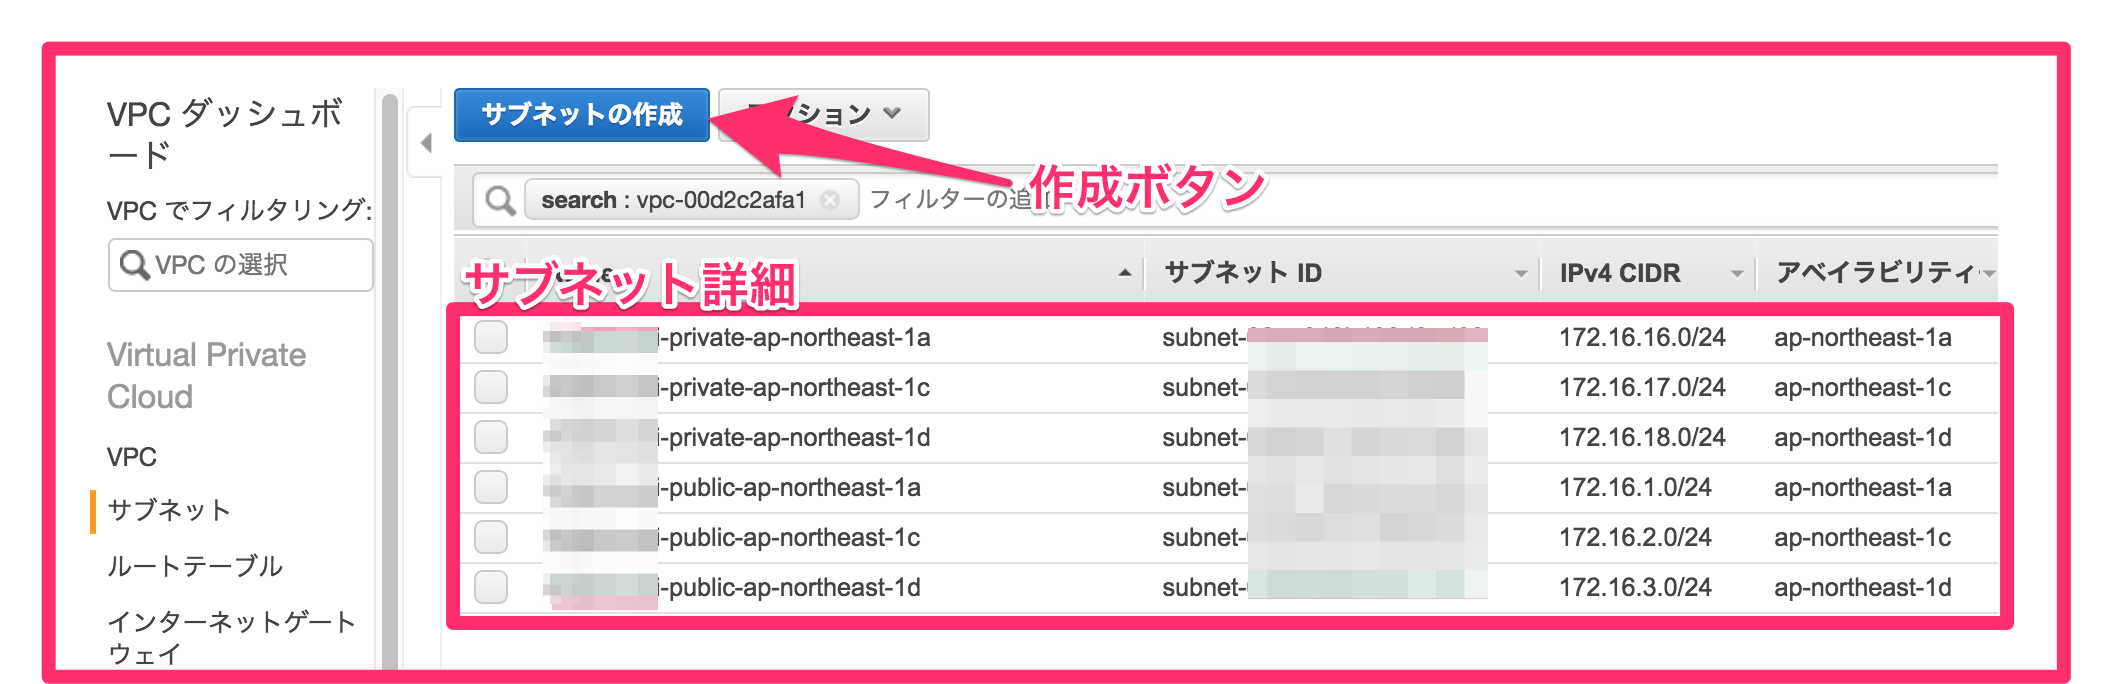Click the -private-ap-northeast-1d subnet name
The image size is (2112, 684).
795,438
